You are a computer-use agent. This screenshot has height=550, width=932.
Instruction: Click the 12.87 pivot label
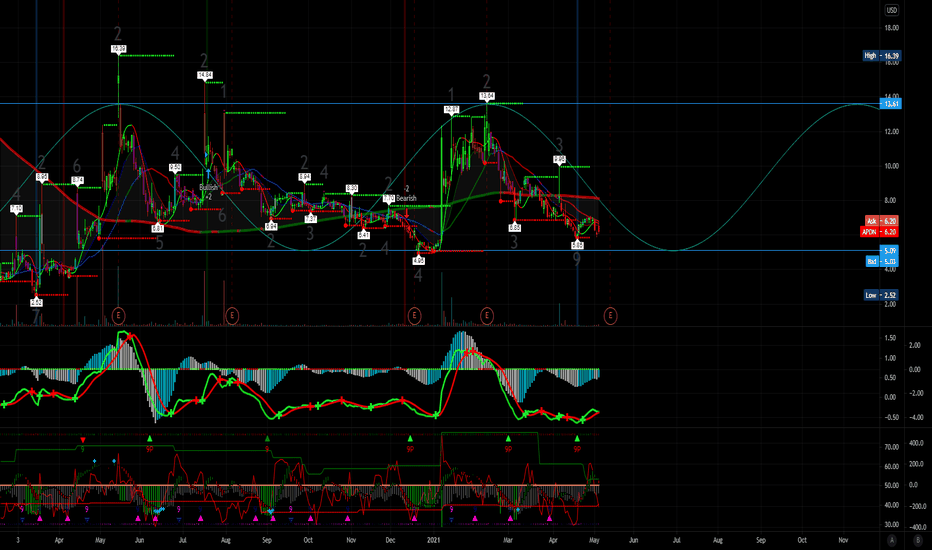pos(451,109)
